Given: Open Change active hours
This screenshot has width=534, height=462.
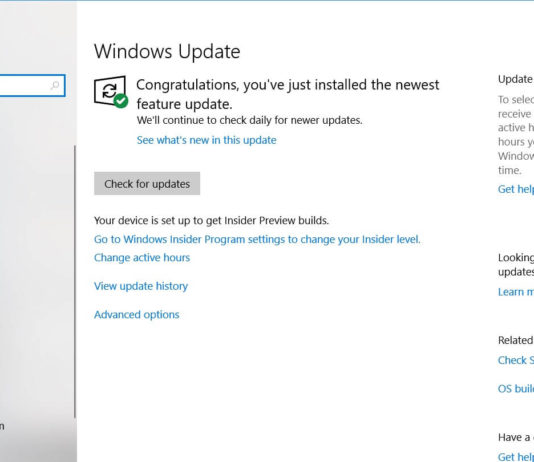Looking at the screenshot, I should coord(142,258).
